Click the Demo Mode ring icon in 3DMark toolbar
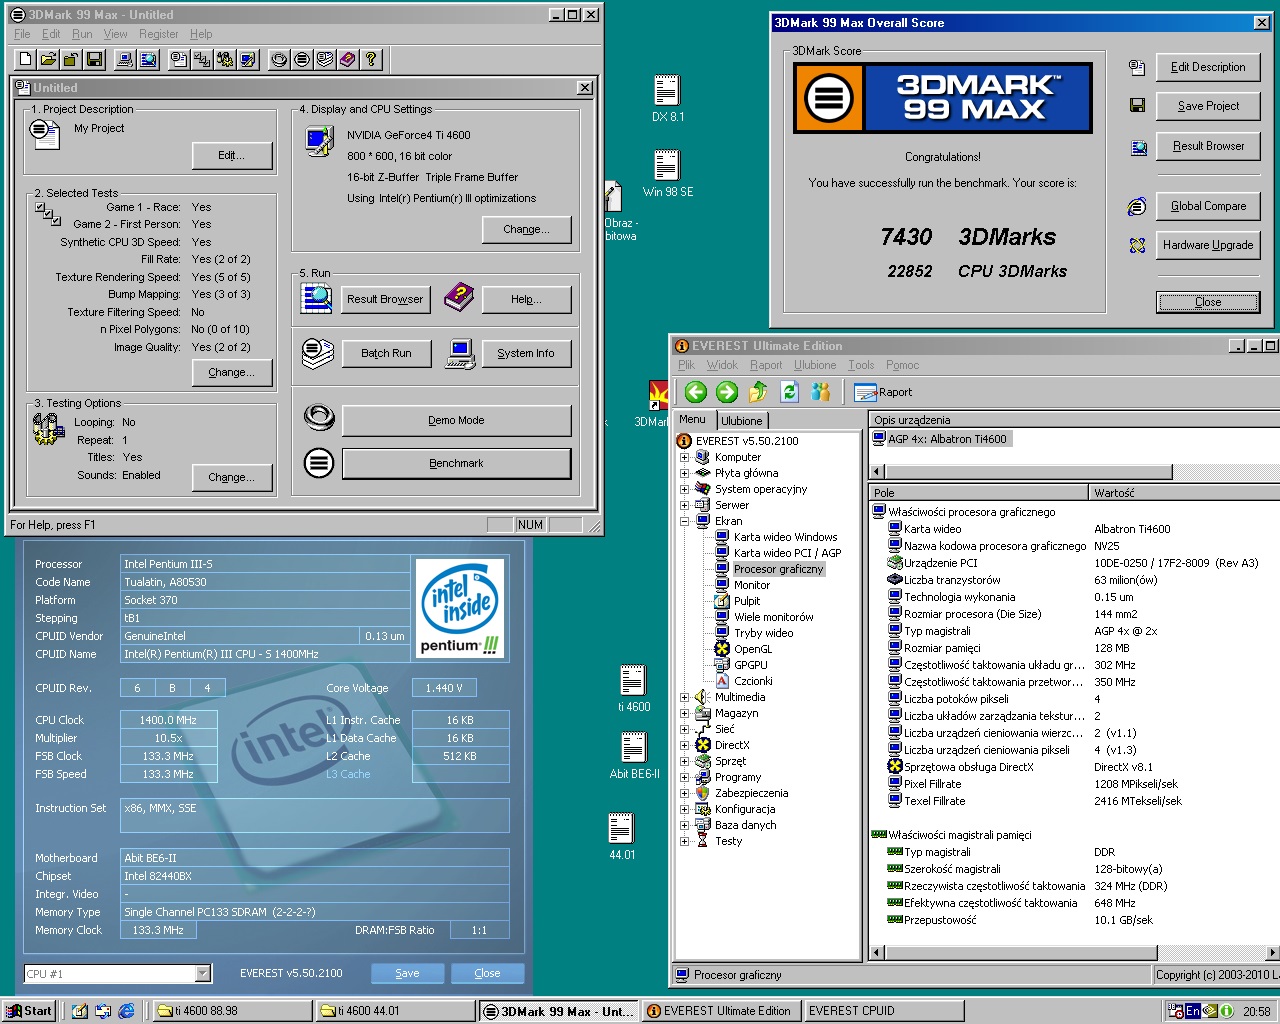The height and width of the screenshot is (1024, 1280). 279,60
